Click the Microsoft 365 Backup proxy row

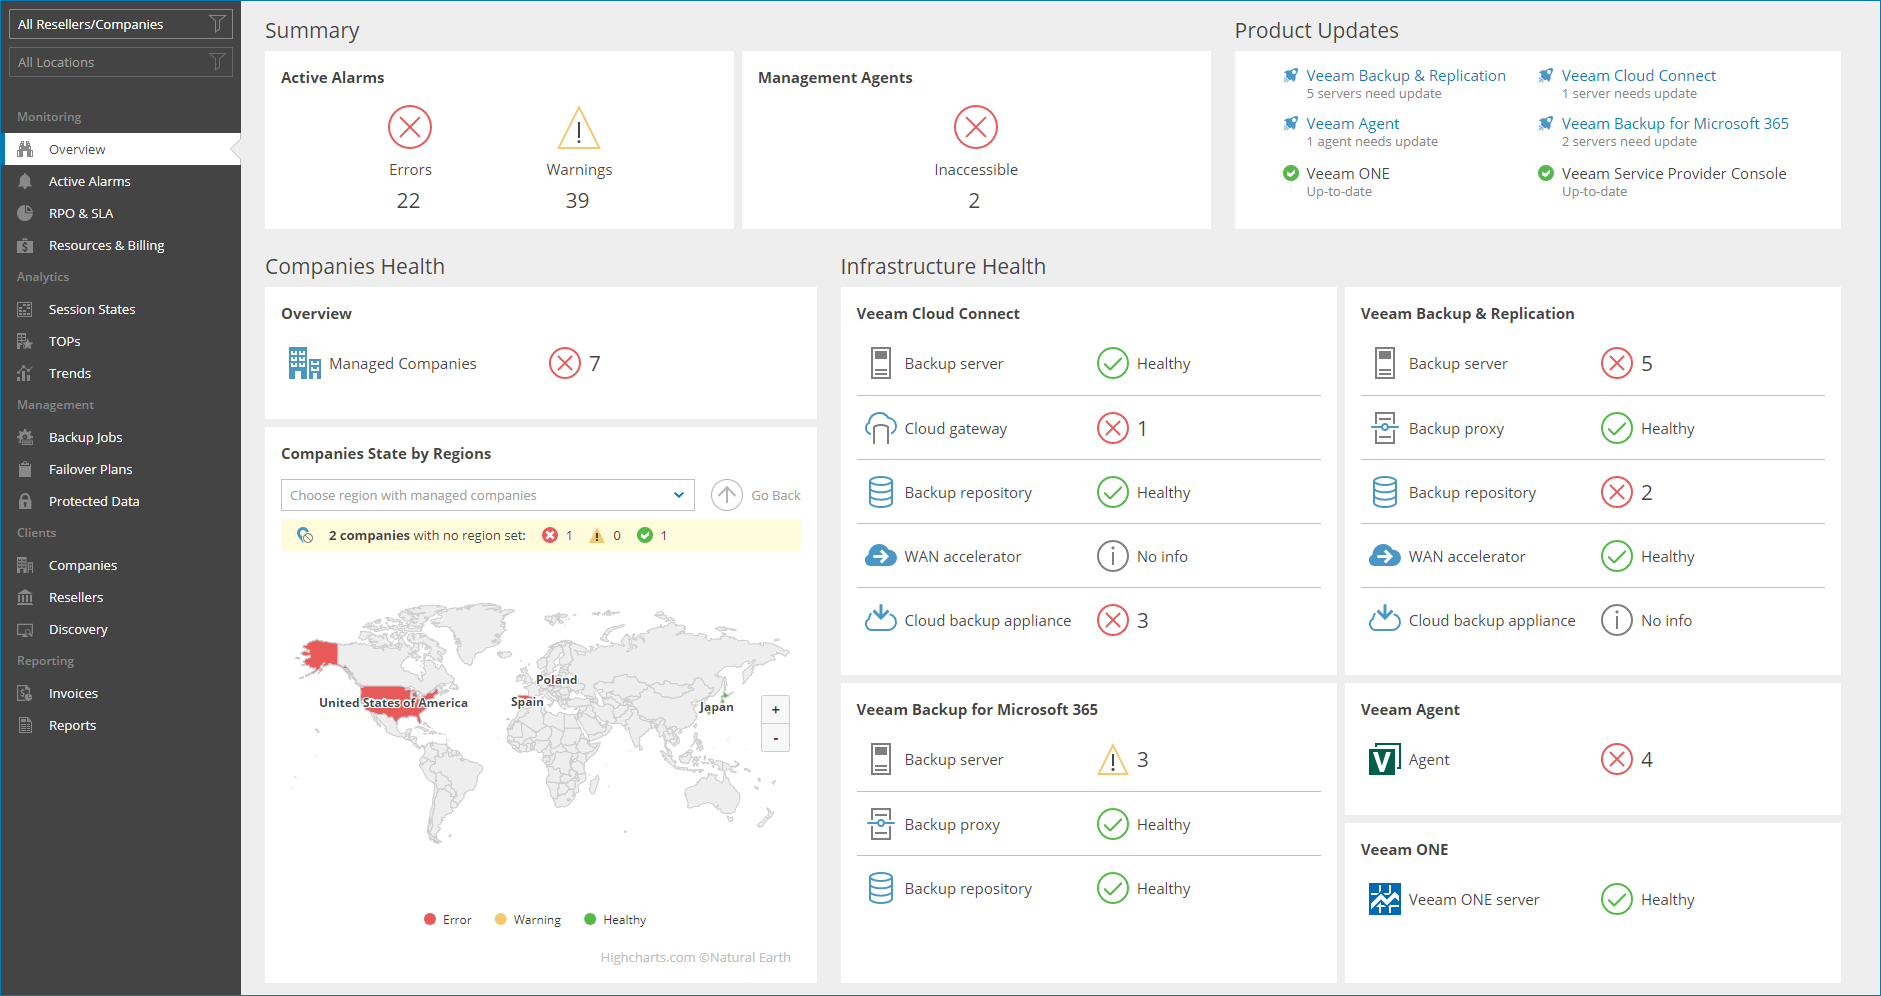pos(1088,824)
